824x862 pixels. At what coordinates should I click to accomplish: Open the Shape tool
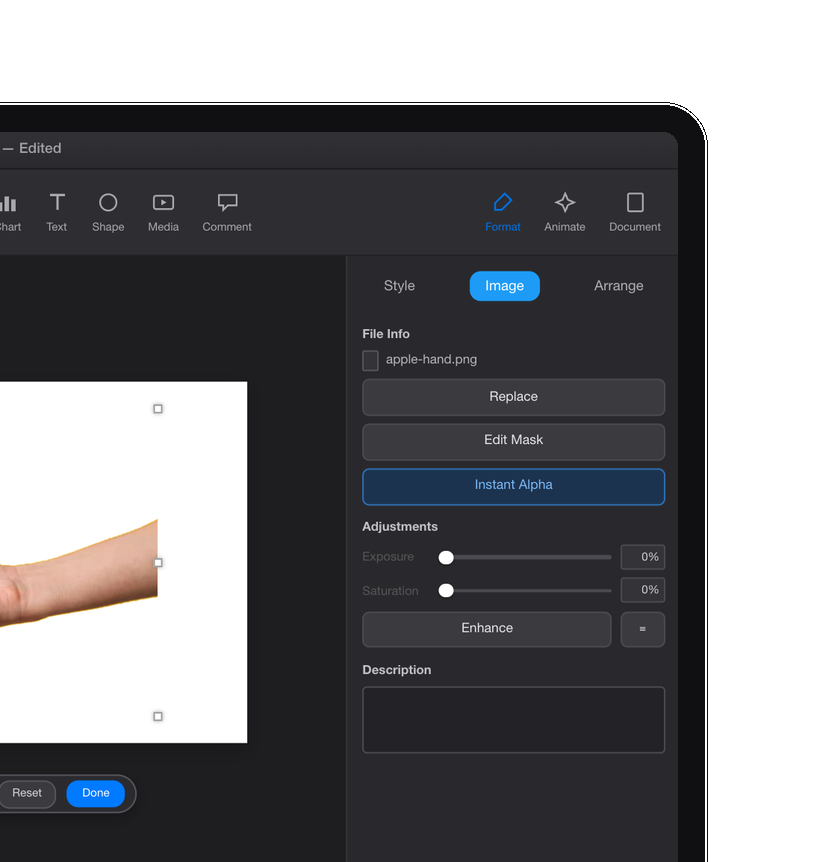[x=108, y=212]
